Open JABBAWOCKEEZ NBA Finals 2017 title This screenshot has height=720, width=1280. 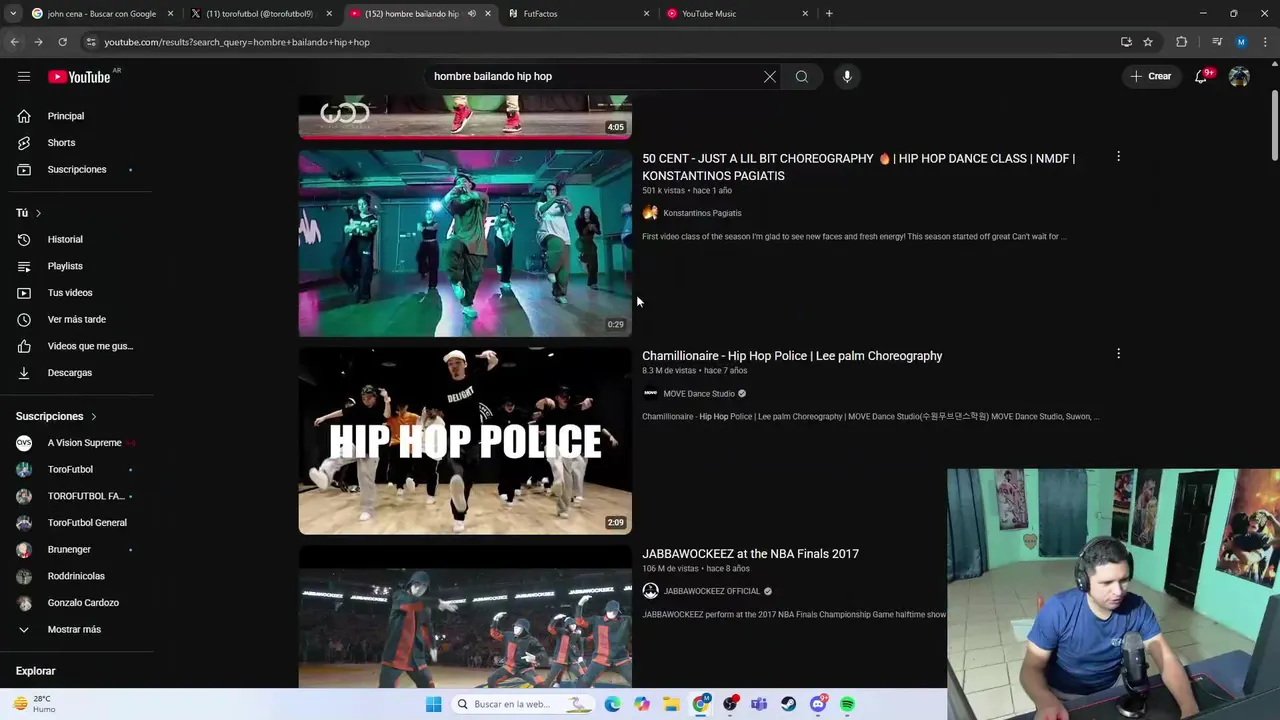coord(750,554)
